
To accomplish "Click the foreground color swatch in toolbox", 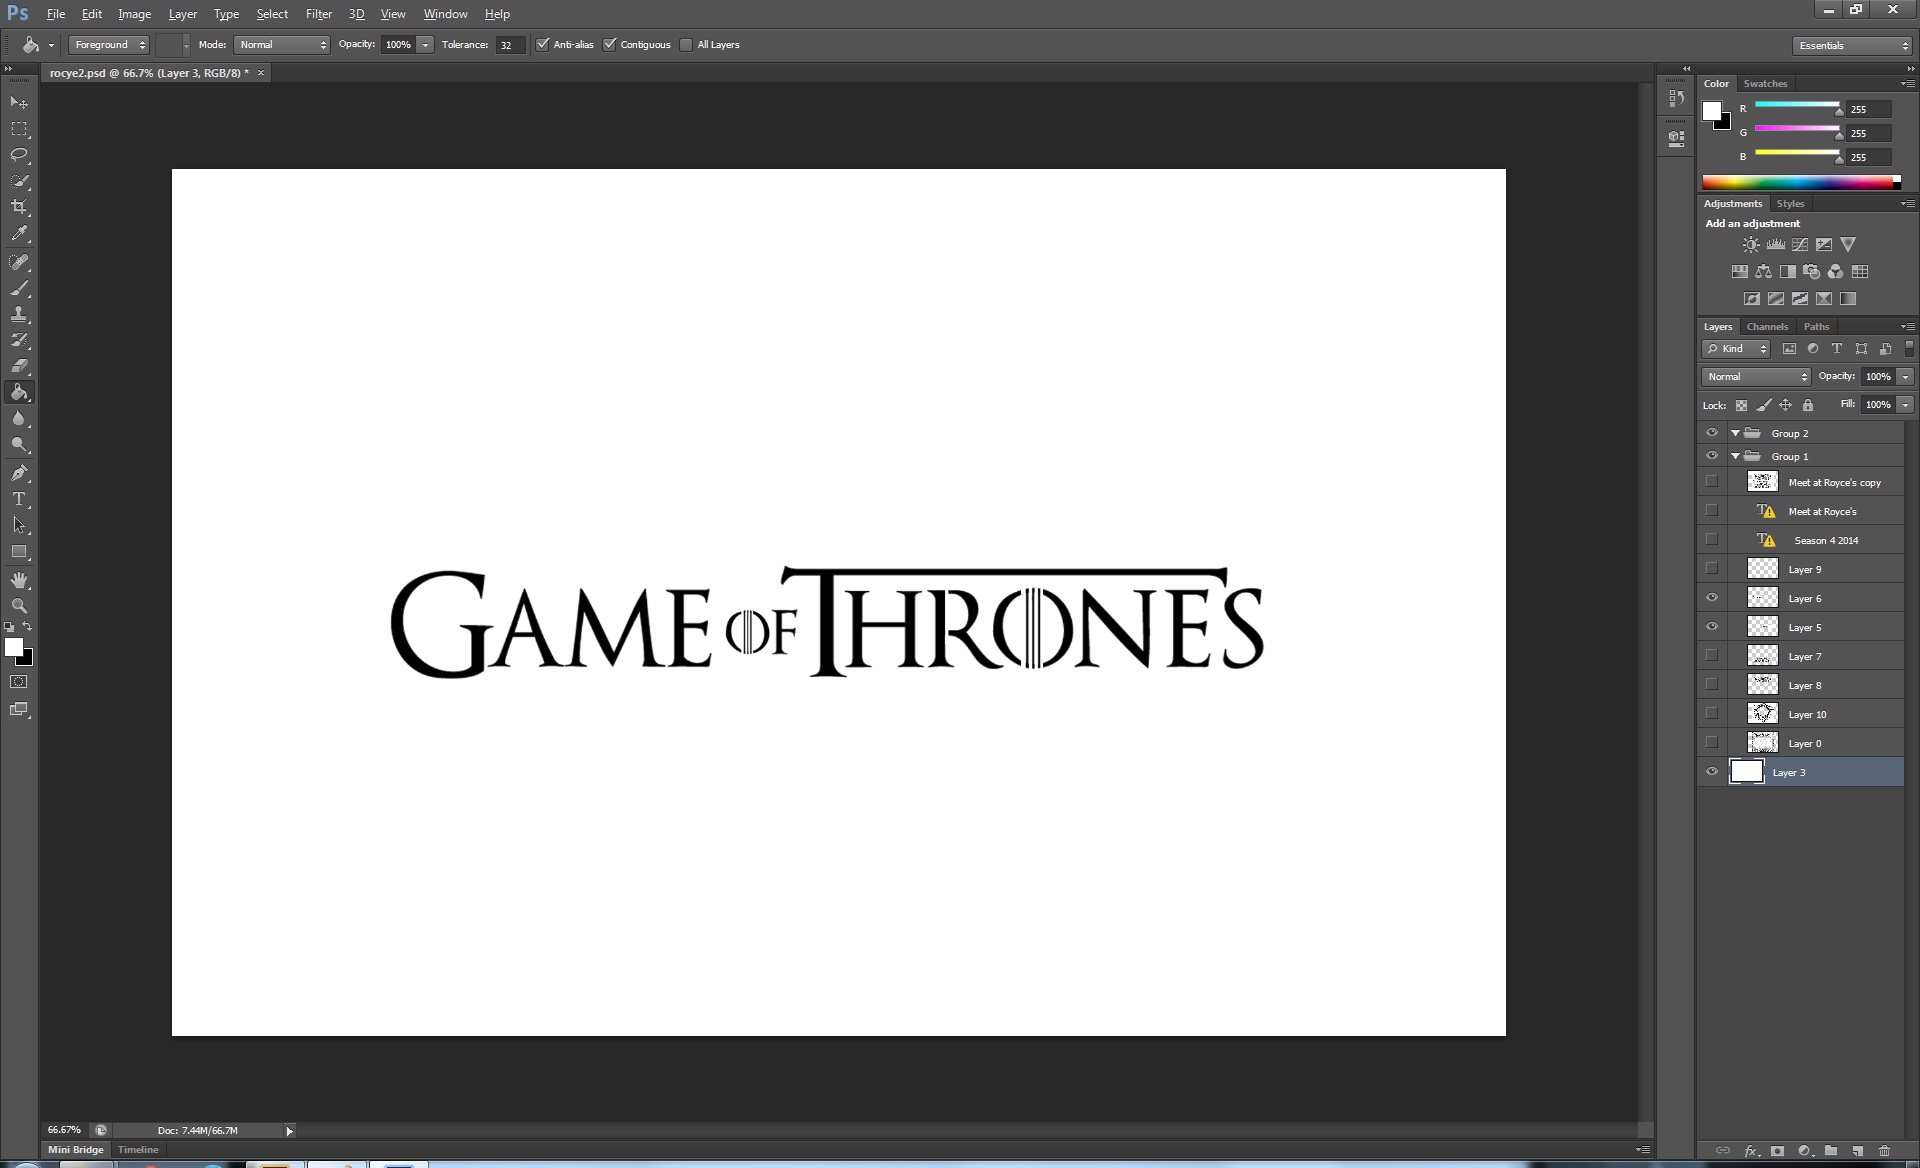I will tap(14, 647).
